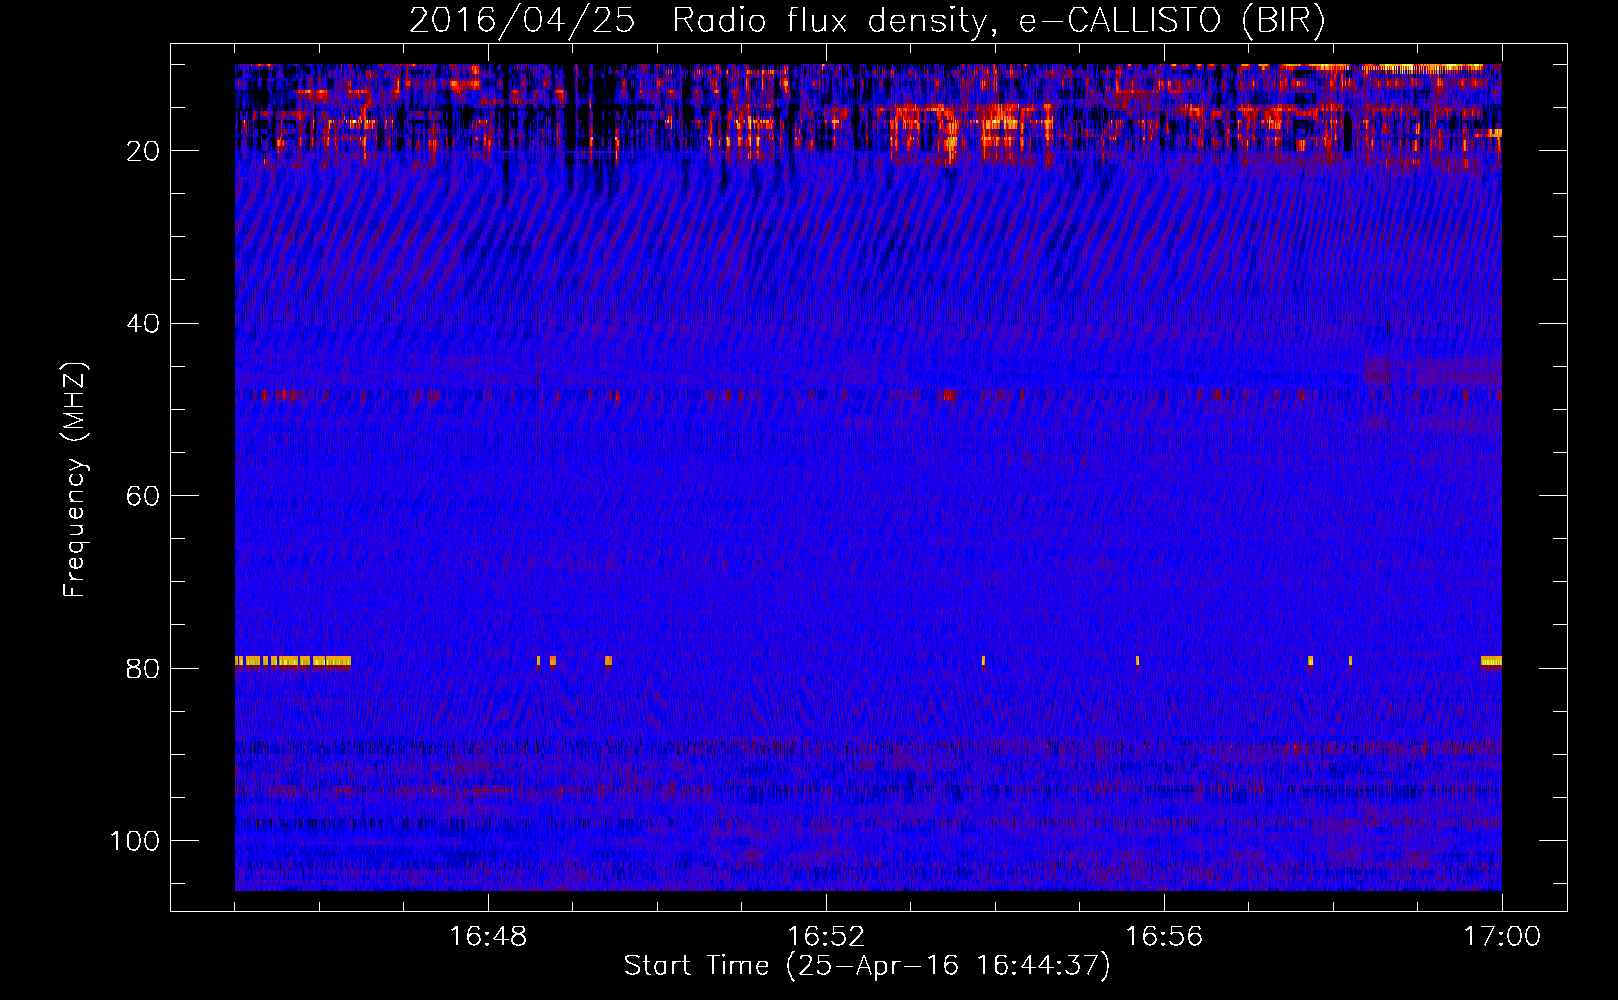Click the 100 frequency tick label

tap(135, 841)
